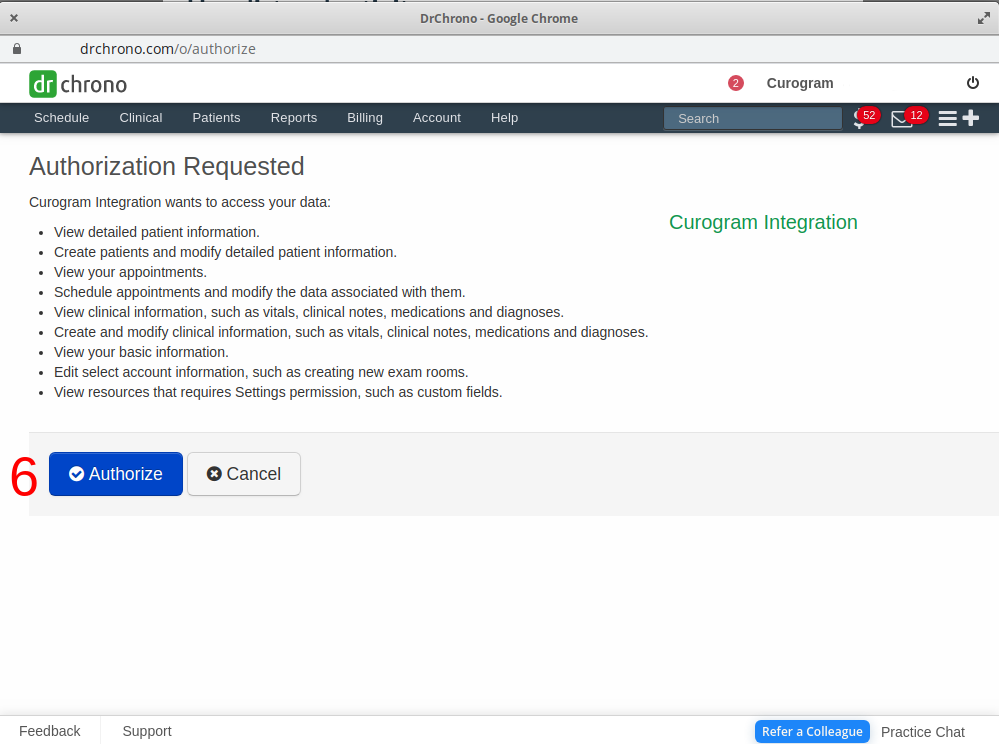Click the drchrono logo

[x=78, y=84]
